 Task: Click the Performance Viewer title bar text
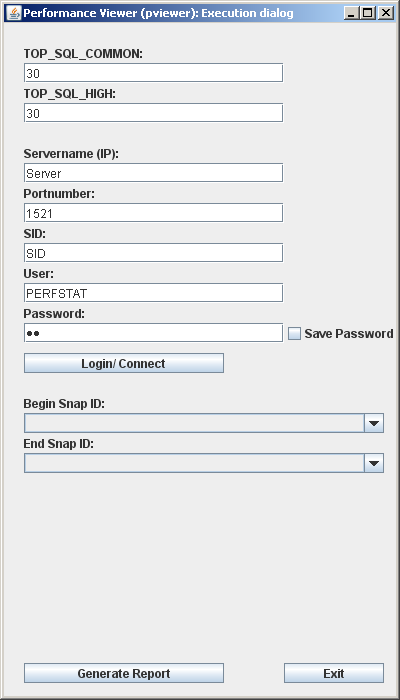coord(158,13)
